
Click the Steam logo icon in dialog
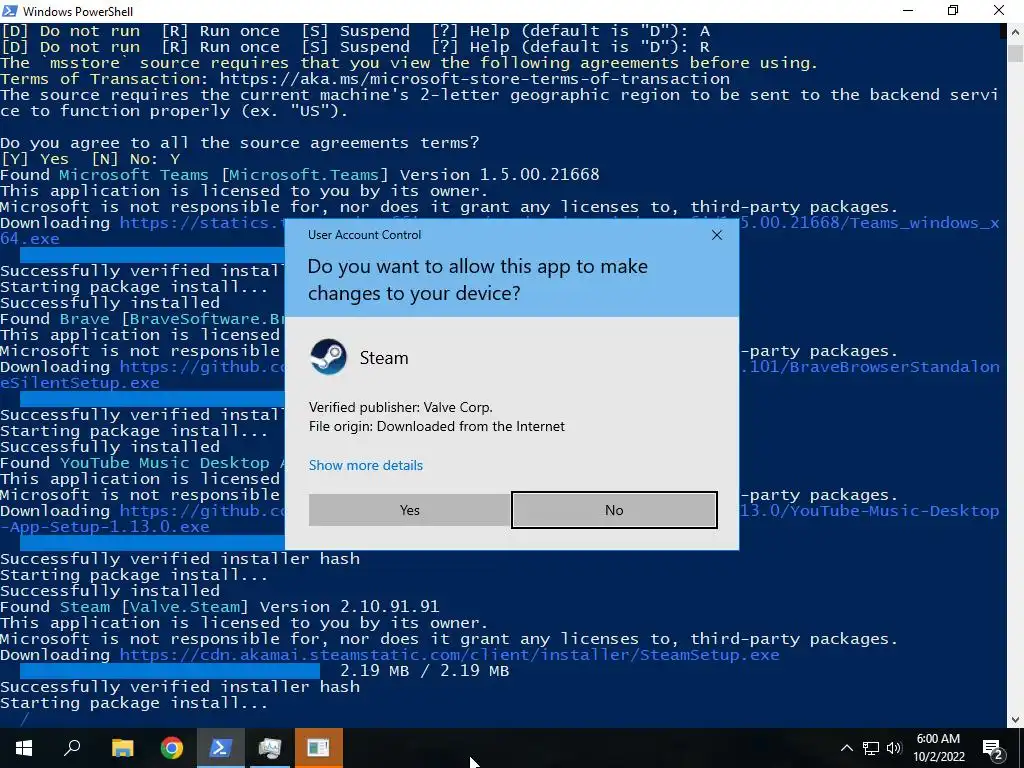[328, 357]
